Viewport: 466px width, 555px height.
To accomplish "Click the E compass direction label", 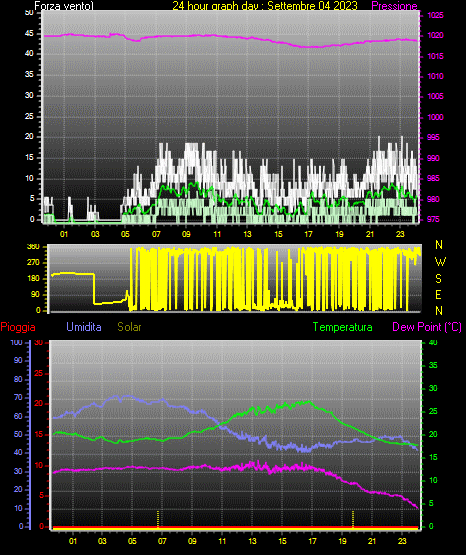I will (438, 295).
